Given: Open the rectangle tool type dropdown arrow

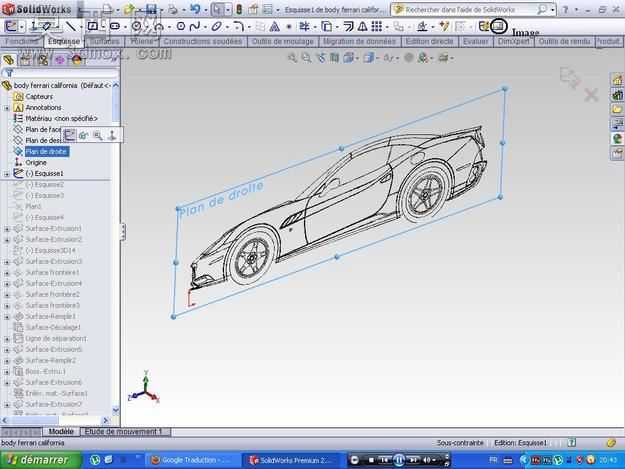Looking at the screenshot, I should click(x=103, y=27).
